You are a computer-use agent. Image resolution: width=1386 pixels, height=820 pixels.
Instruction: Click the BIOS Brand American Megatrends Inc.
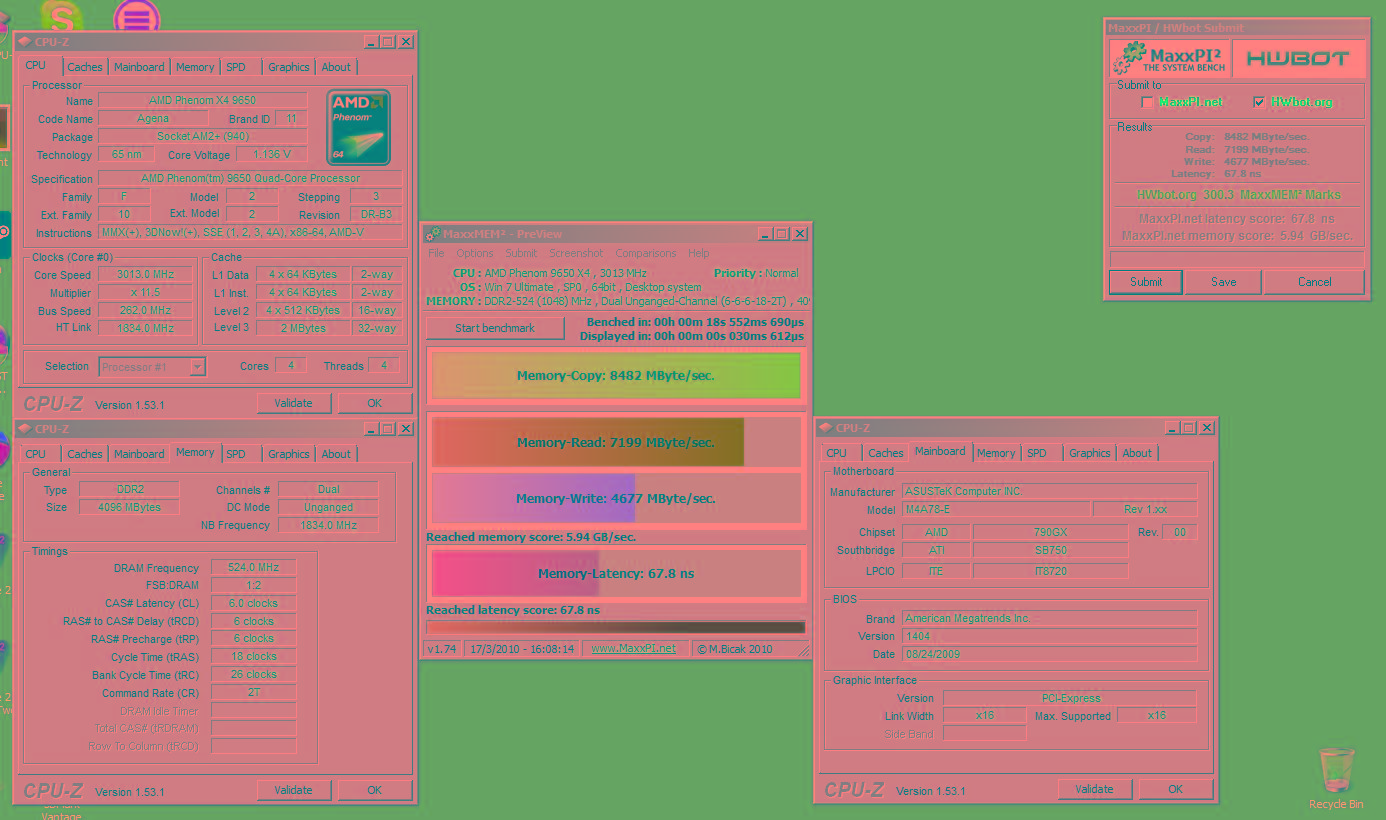tap(1049, 618)
